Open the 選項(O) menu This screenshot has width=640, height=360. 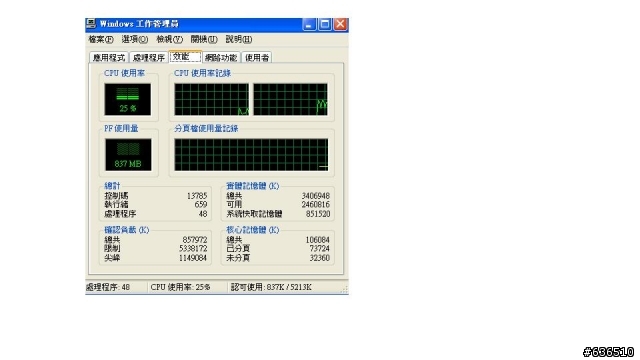point(135,39)
